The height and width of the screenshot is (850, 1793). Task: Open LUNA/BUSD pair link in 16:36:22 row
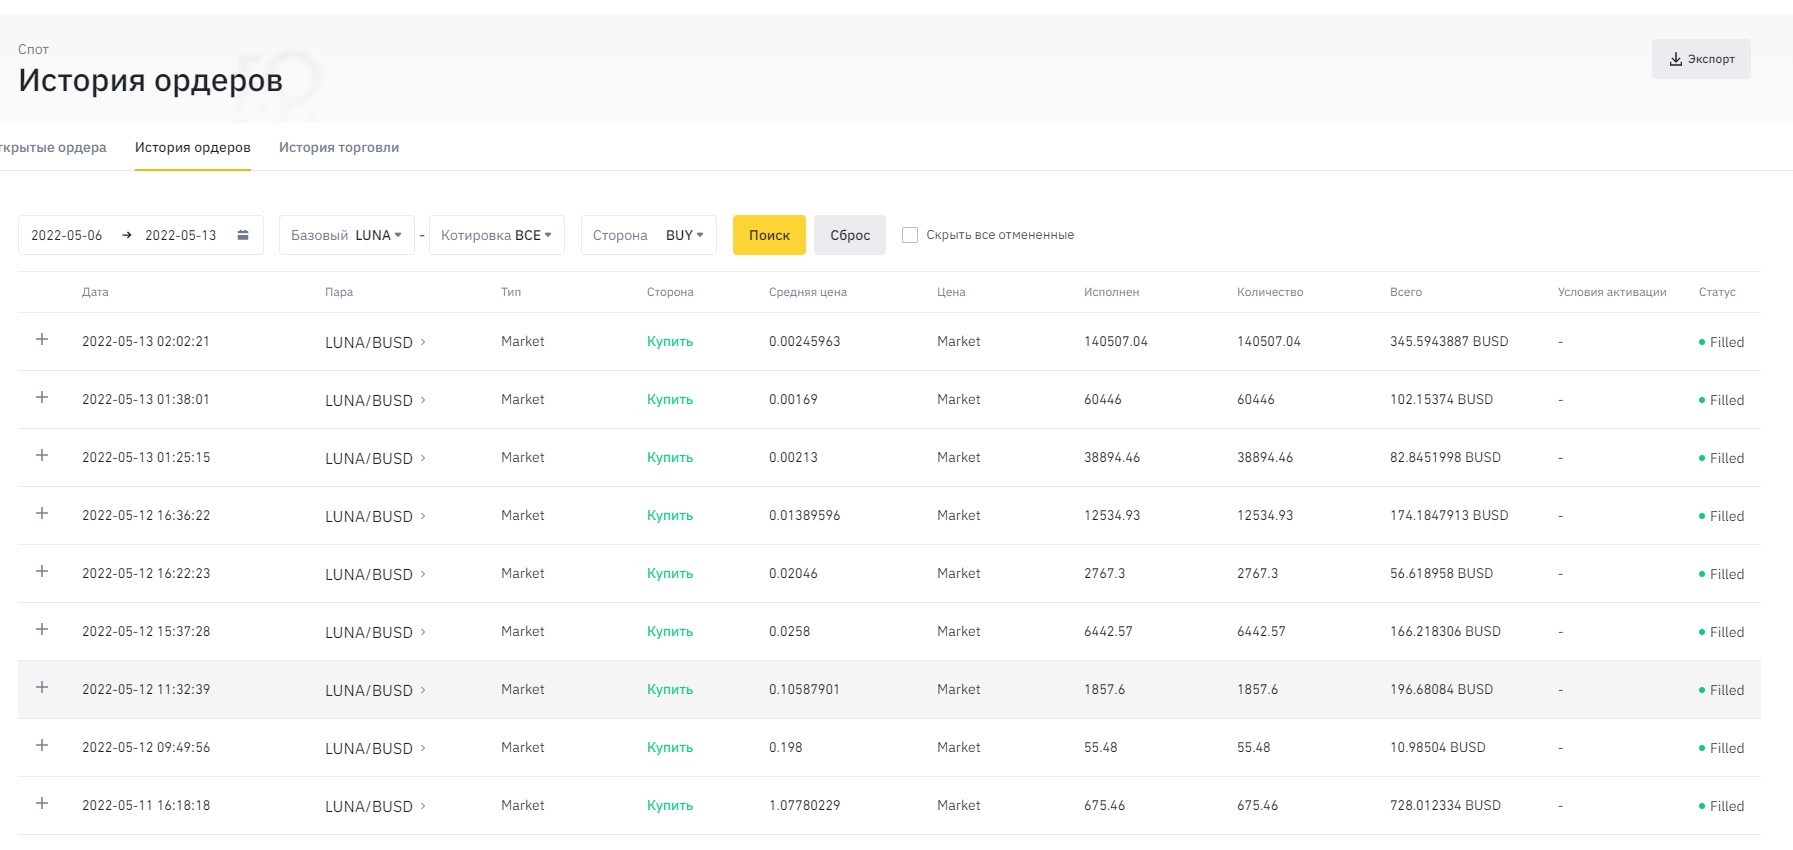coord(375,516)
